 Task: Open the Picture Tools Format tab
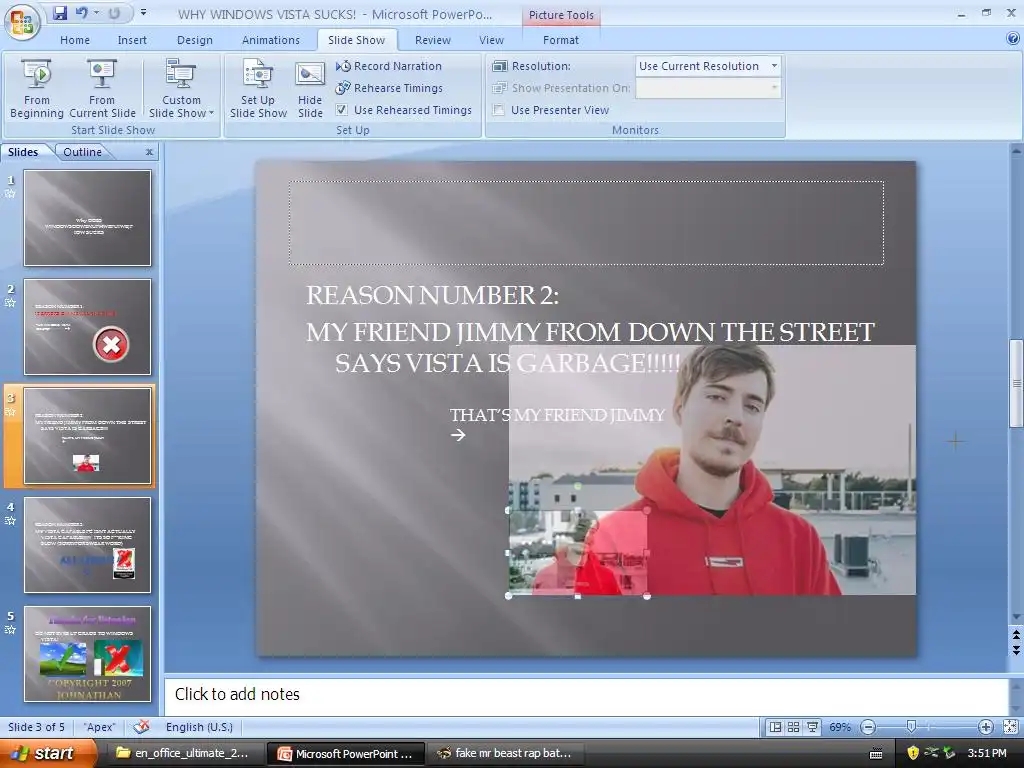tap(560, 40)
